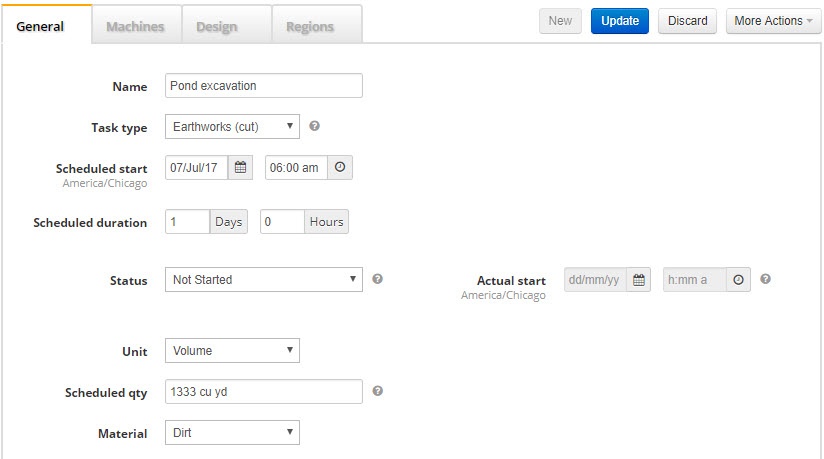
Task: Open the Scheduled start clock picker
Action: (x=340, y=168)
